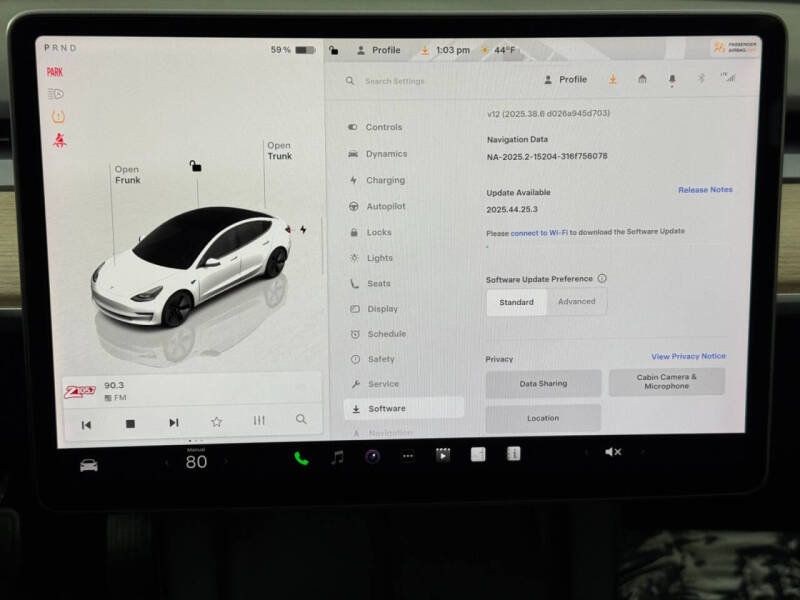Mute audio using the speaker icon
Viewport: 800px width, 600px height.
pos(613,452)
